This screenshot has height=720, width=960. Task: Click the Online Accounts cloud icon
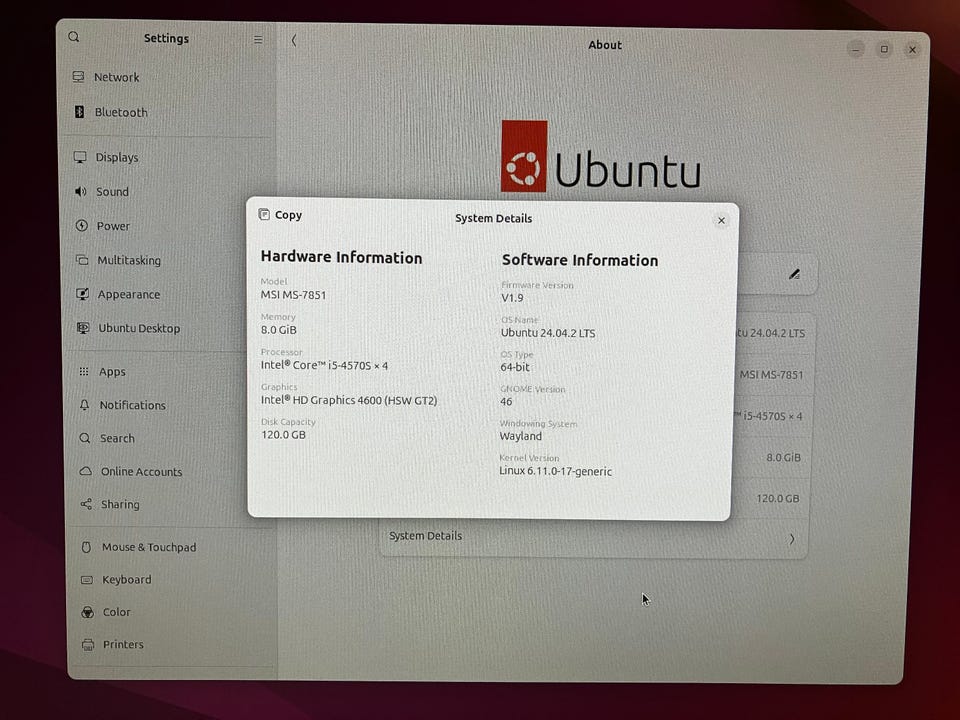[86, 471]
